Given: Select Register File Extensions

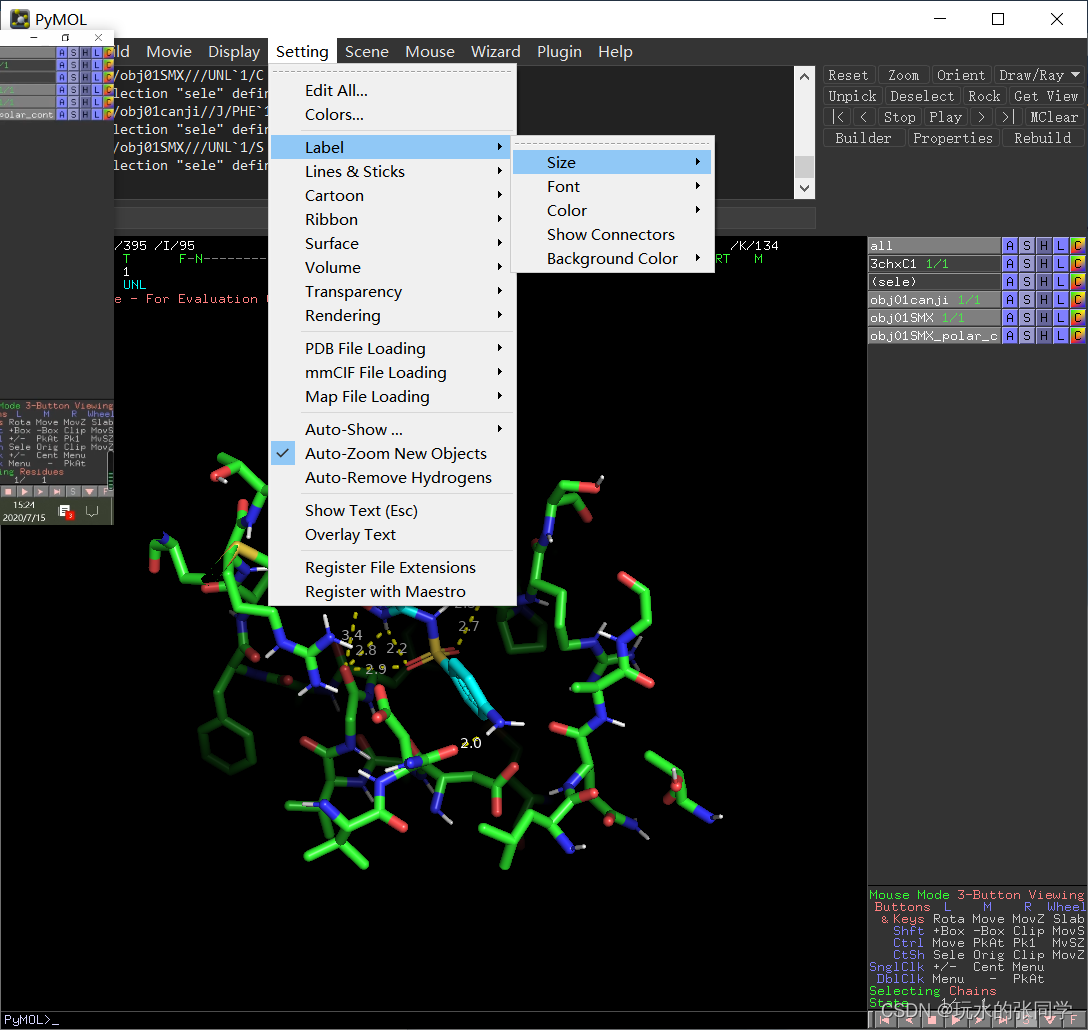Looking at the screenshot, I should pos(392,568).
